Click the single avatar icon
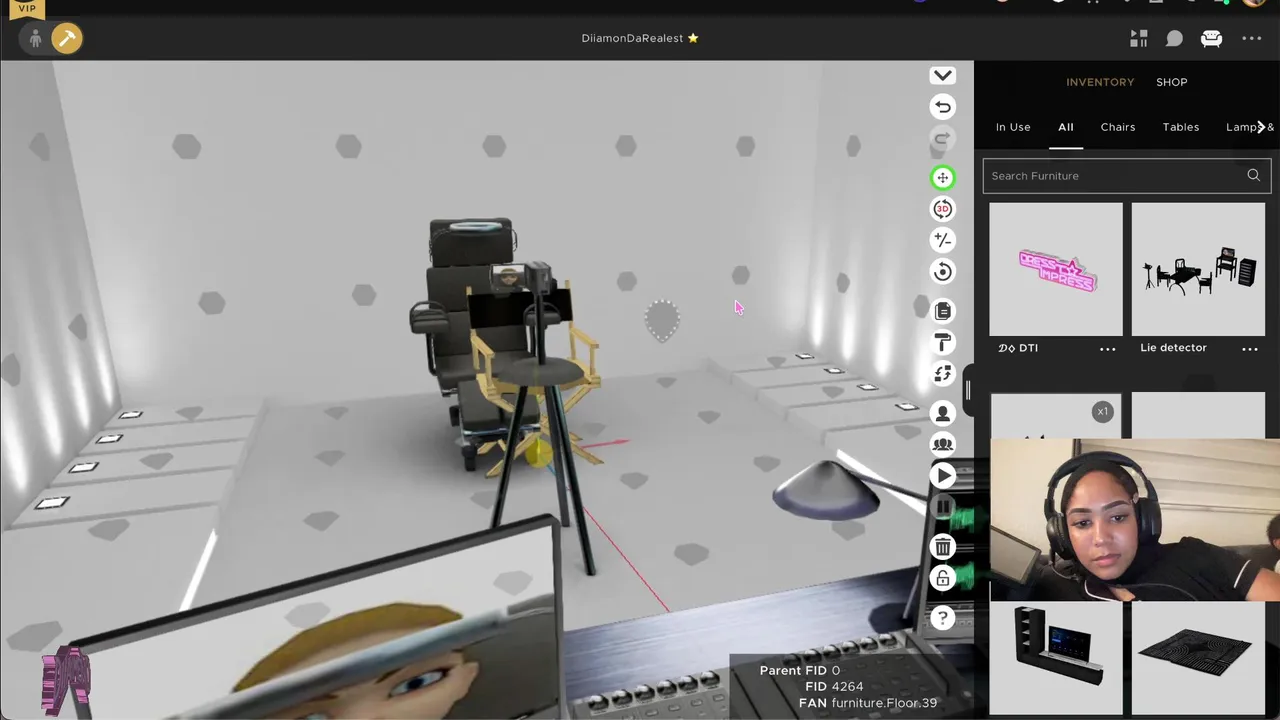This screenshot has width=1280, height=720. (x=942, y=413)
